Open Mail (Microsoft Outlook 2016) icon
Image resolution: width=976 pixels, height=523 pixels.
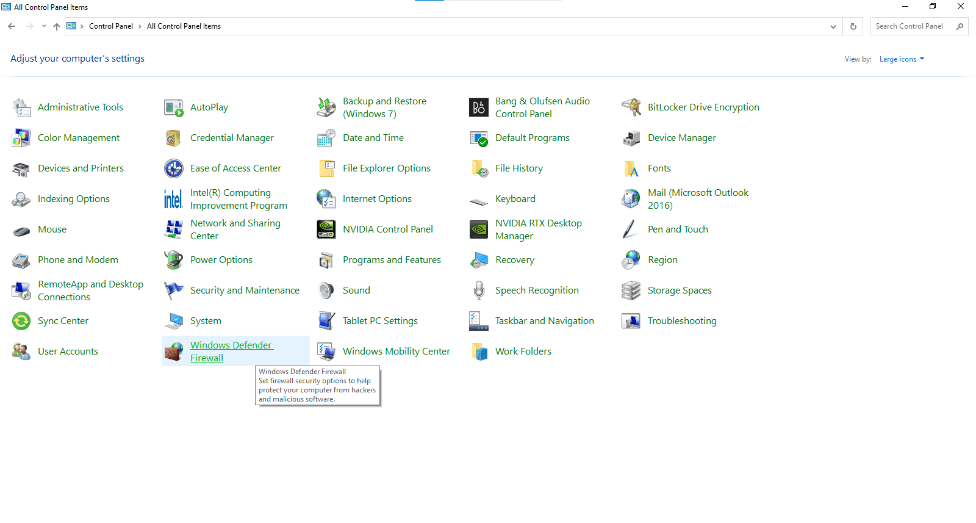click(631, 199)
